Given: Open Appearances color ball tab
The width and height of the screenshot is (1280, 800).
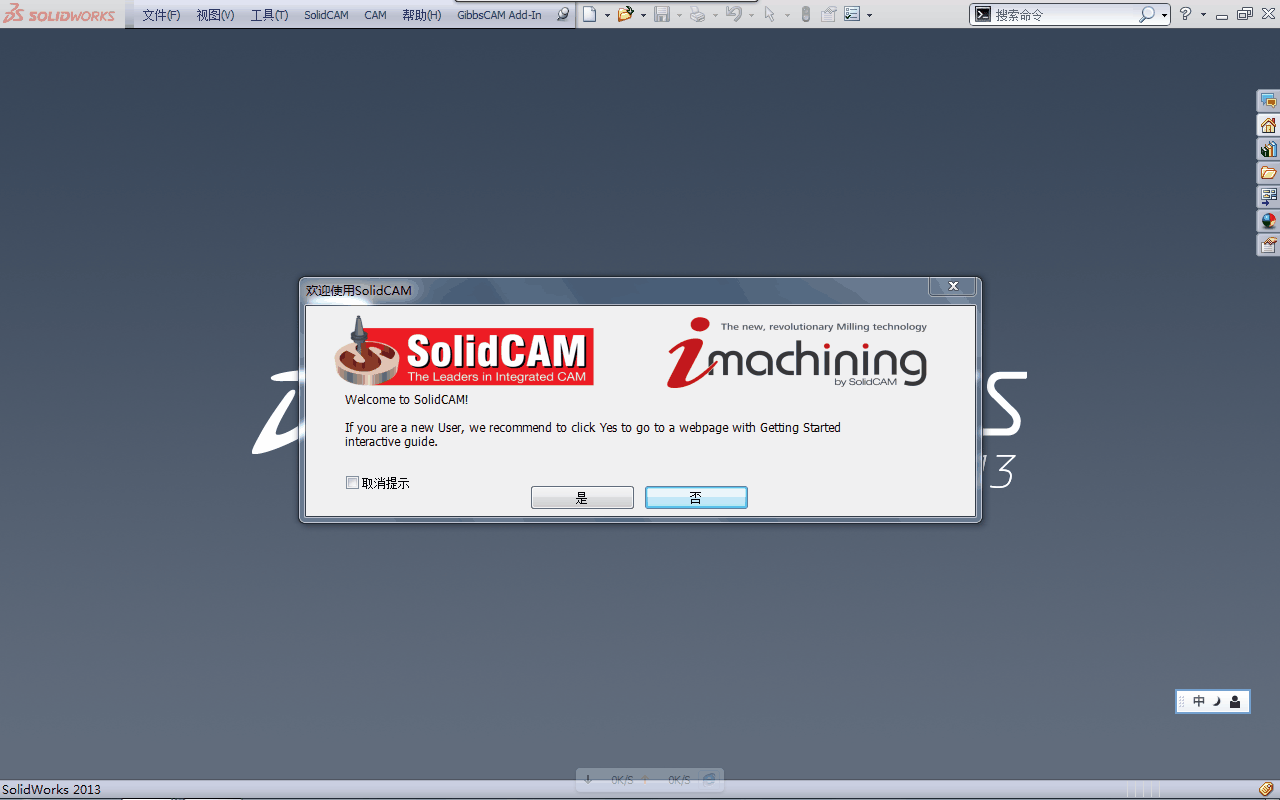Looking at the screenshot, I should (x=1268, y=221).
